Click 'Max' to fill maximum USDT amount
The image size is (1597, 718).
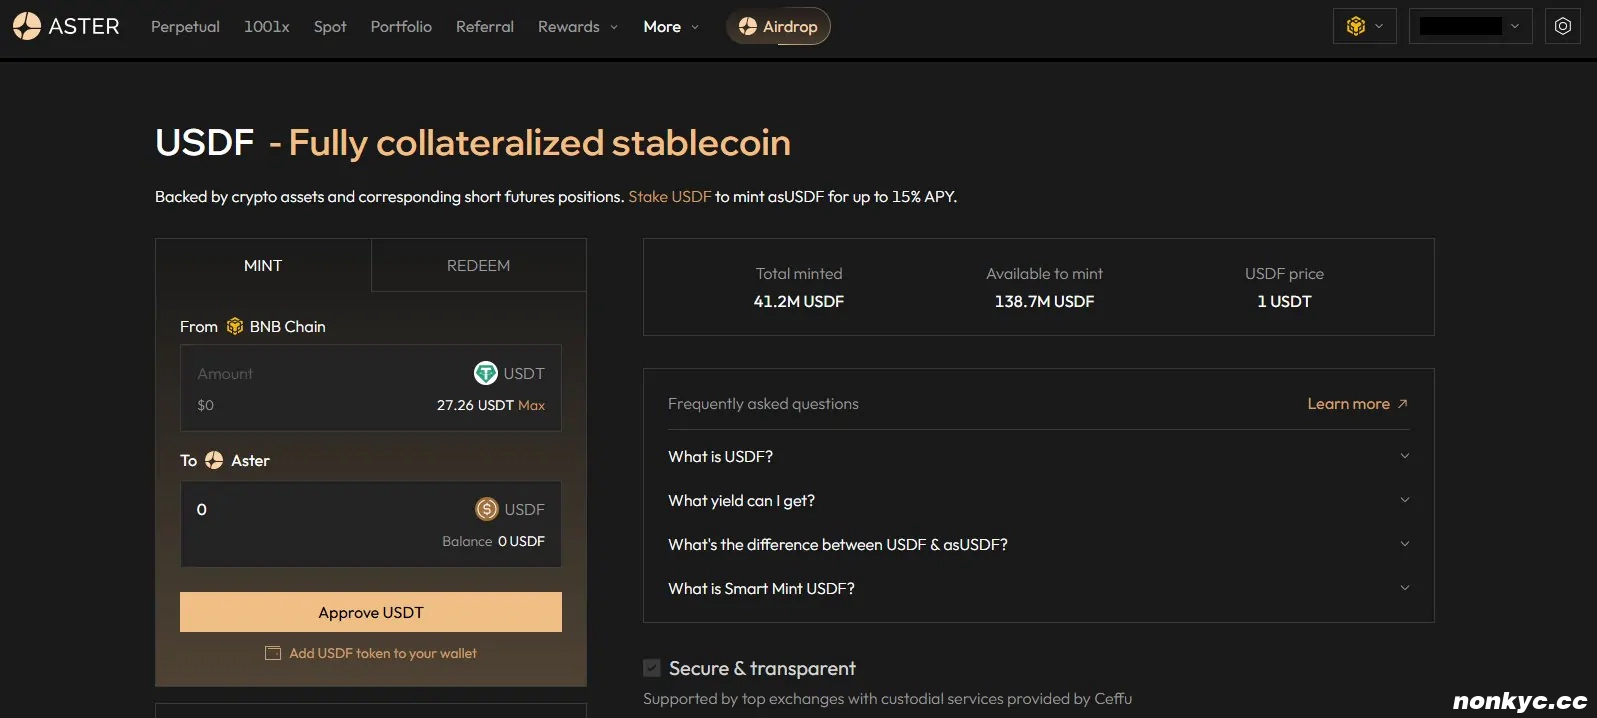point(533,405)
